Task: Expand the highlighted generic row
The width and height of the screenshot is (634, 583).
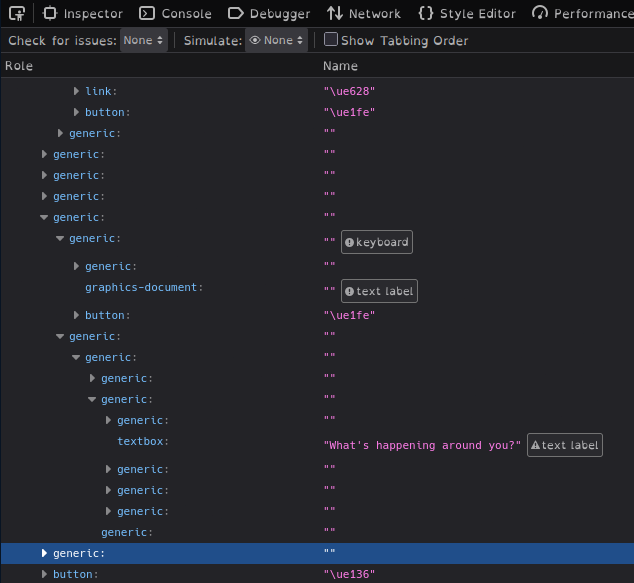Action: [44, 553]
